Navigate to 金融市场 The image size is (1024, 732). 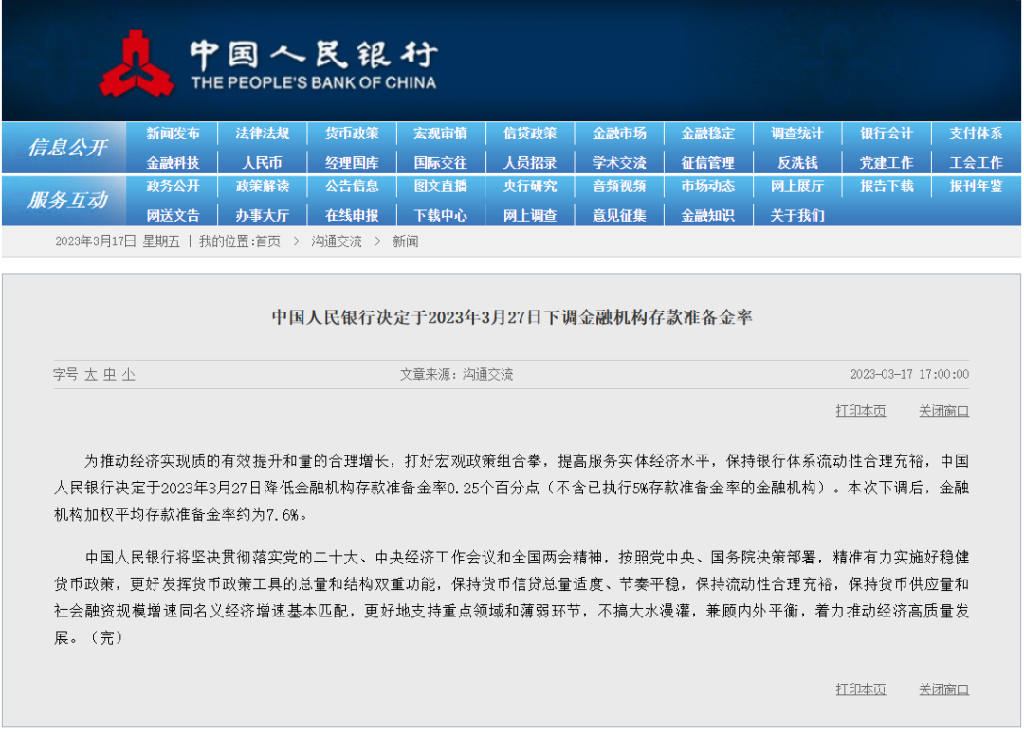pyautogui.click(x=620, y=133)
